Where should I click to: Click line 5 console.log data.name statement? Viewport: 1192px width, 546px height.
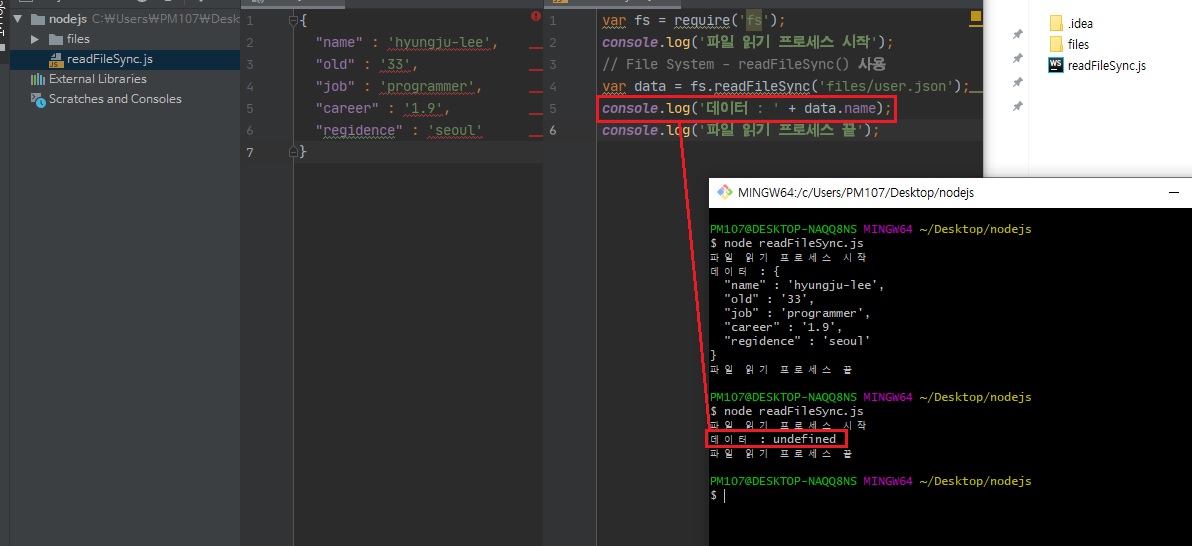tap(745, 108)
